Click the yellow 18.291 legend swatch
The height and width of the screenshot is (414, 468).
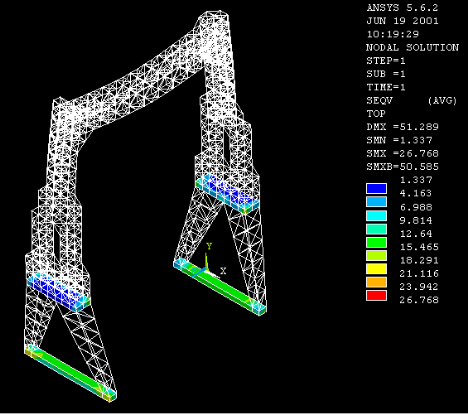(376, 269)
